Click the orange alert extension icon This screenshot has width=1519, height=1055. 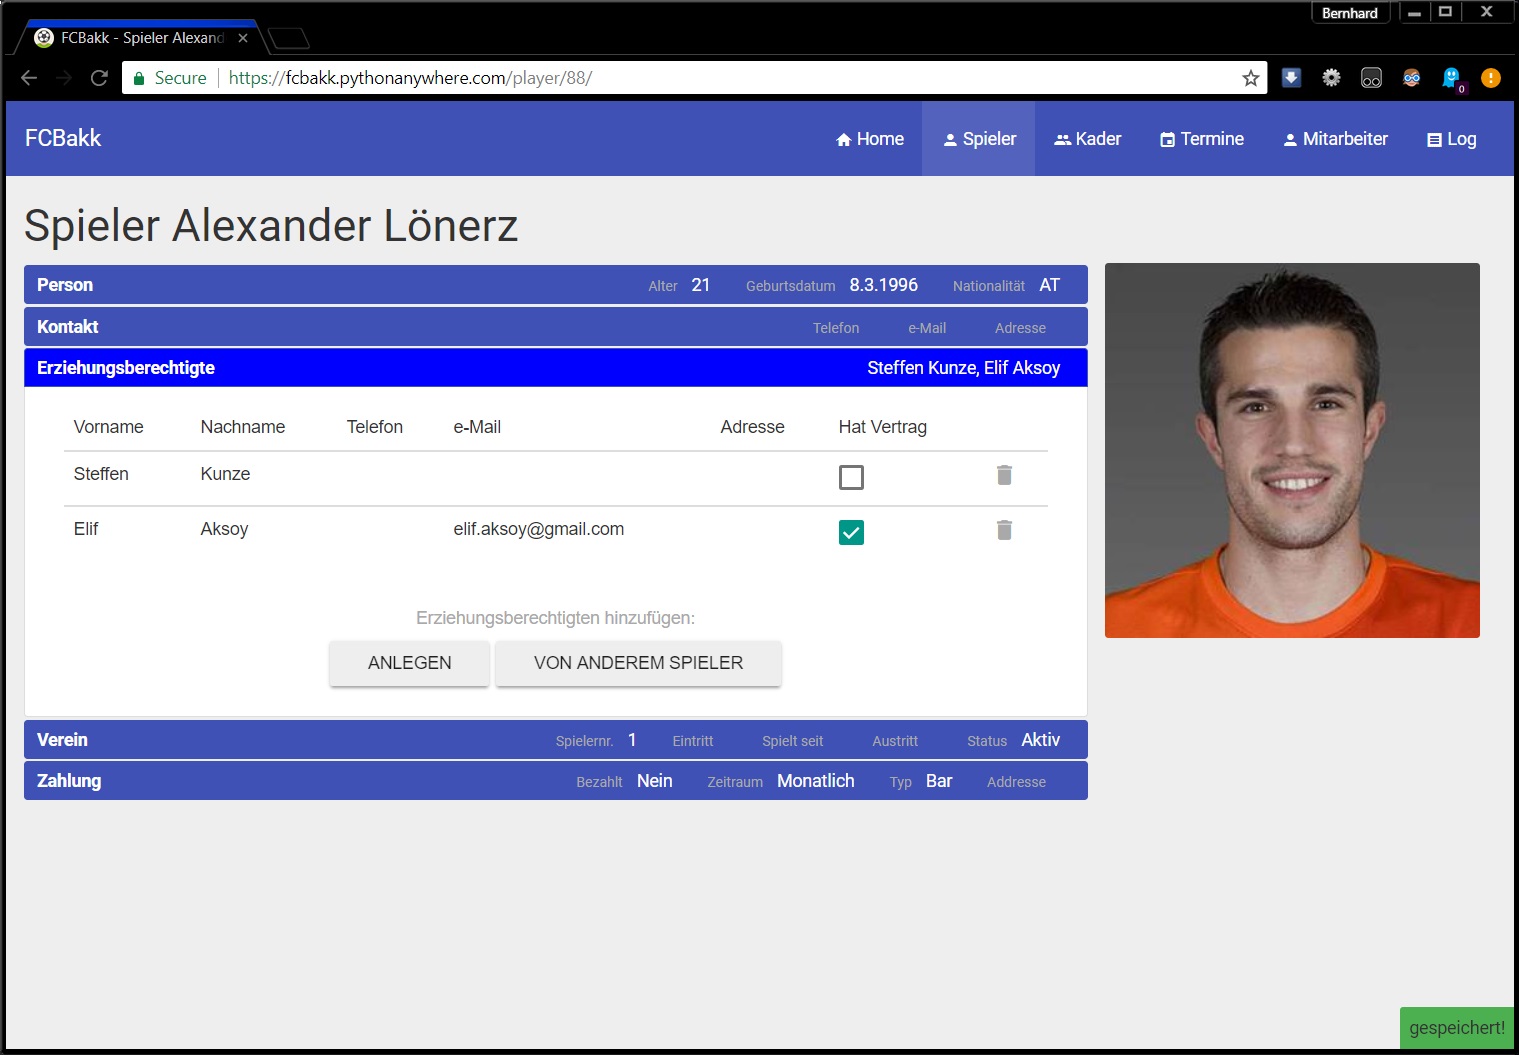coord(1490,78)
